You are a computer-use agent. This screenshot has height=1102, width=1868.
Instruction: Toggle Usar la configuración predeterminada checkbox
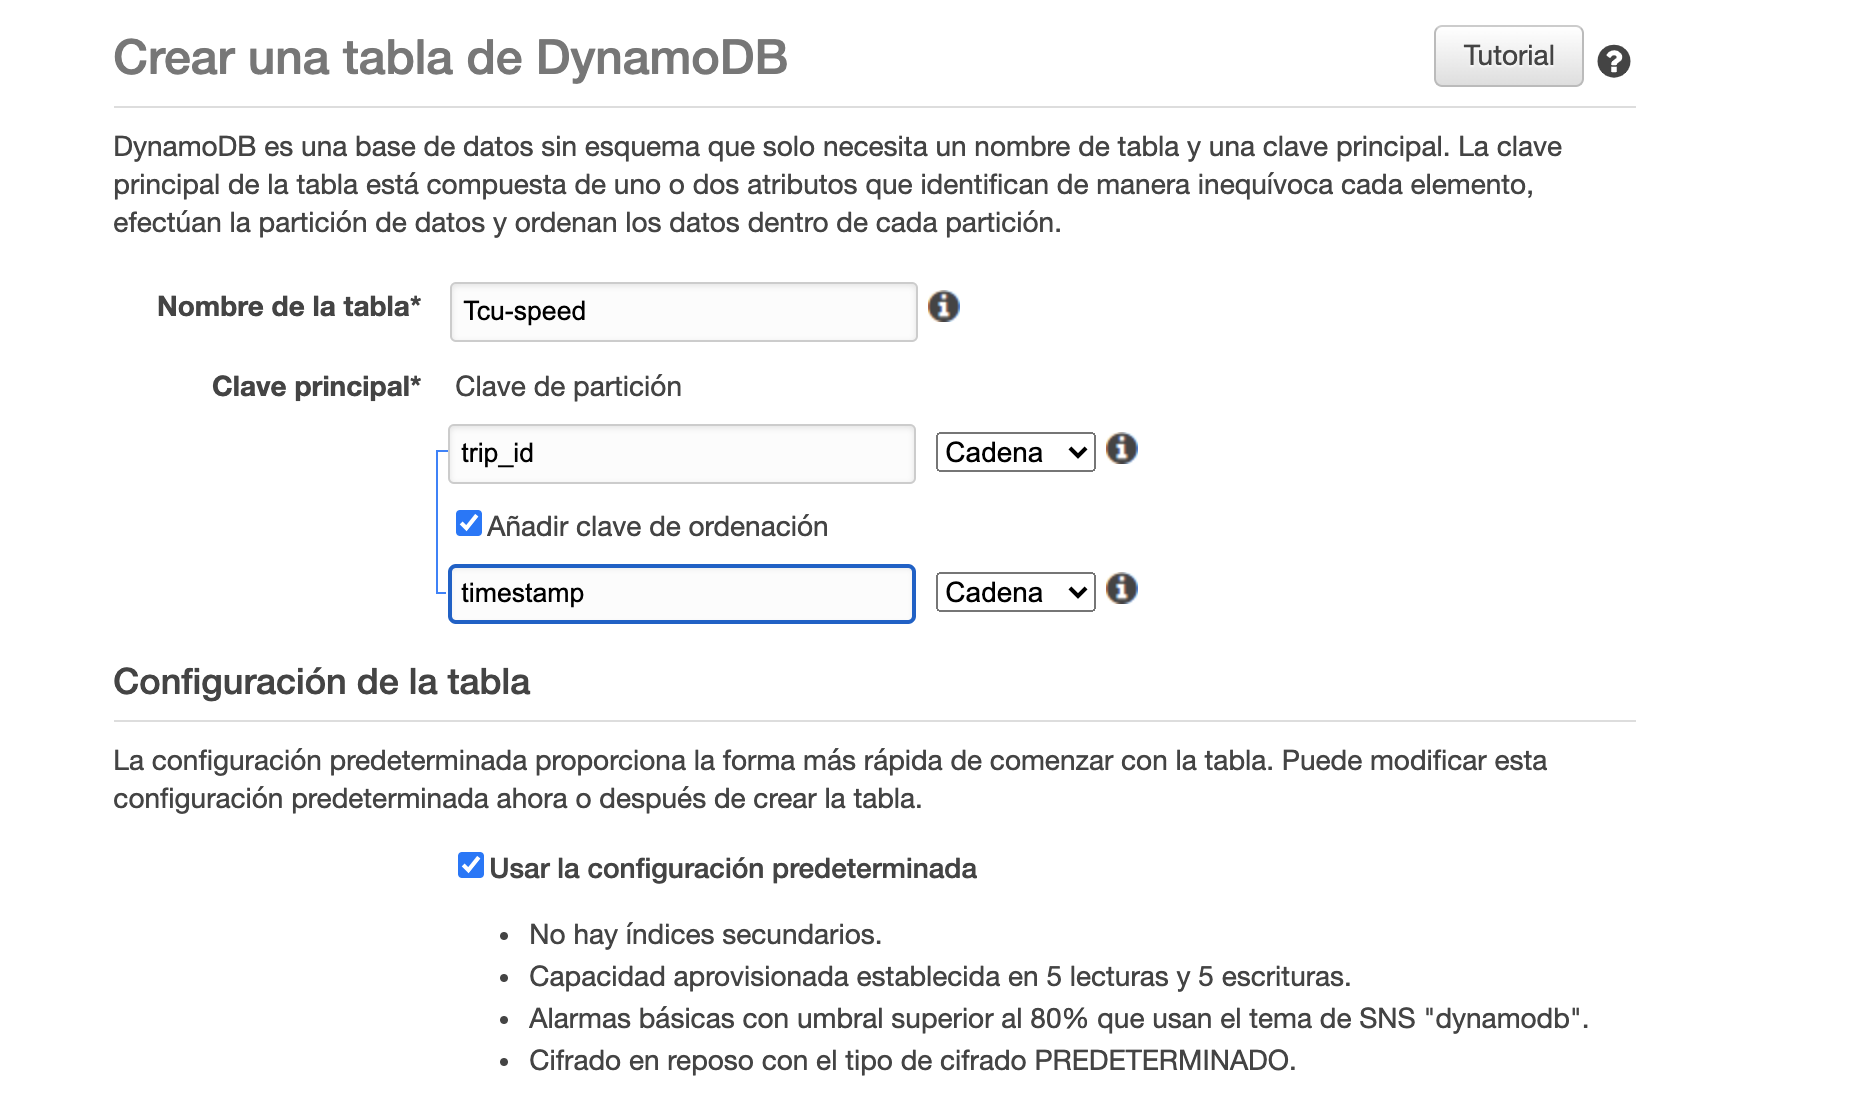pyautogui.click(x=471, y=865)
